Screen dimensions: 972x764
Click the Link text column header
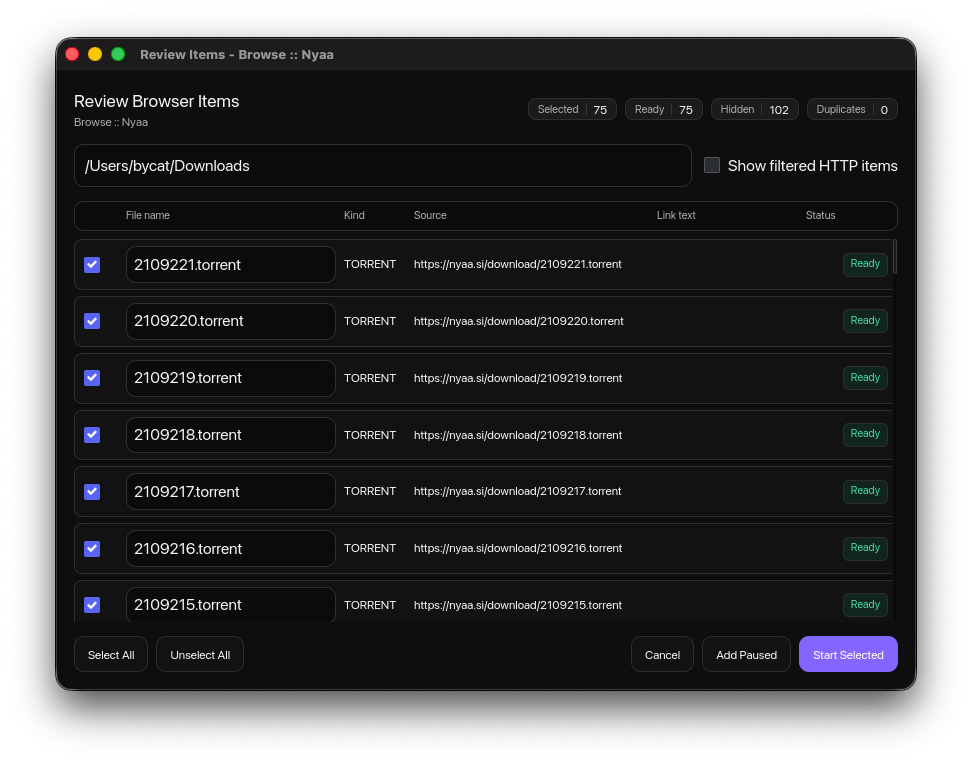click(676, 215)
